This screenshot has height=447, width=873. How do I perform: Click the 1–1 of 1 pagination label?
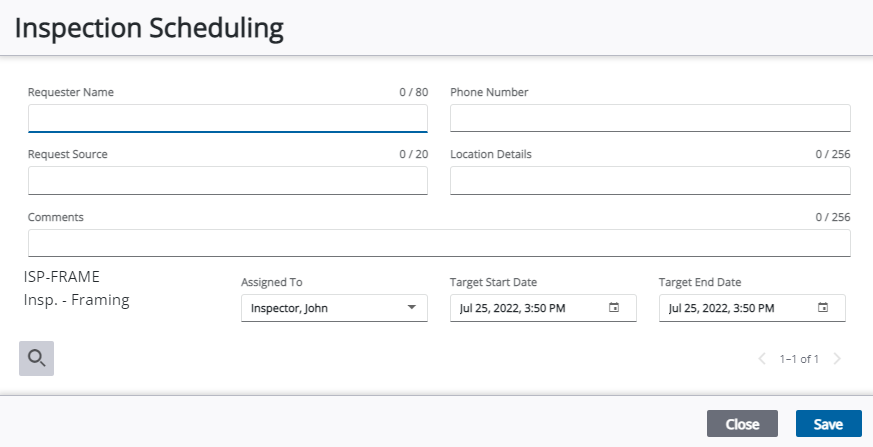coord(799,359)
